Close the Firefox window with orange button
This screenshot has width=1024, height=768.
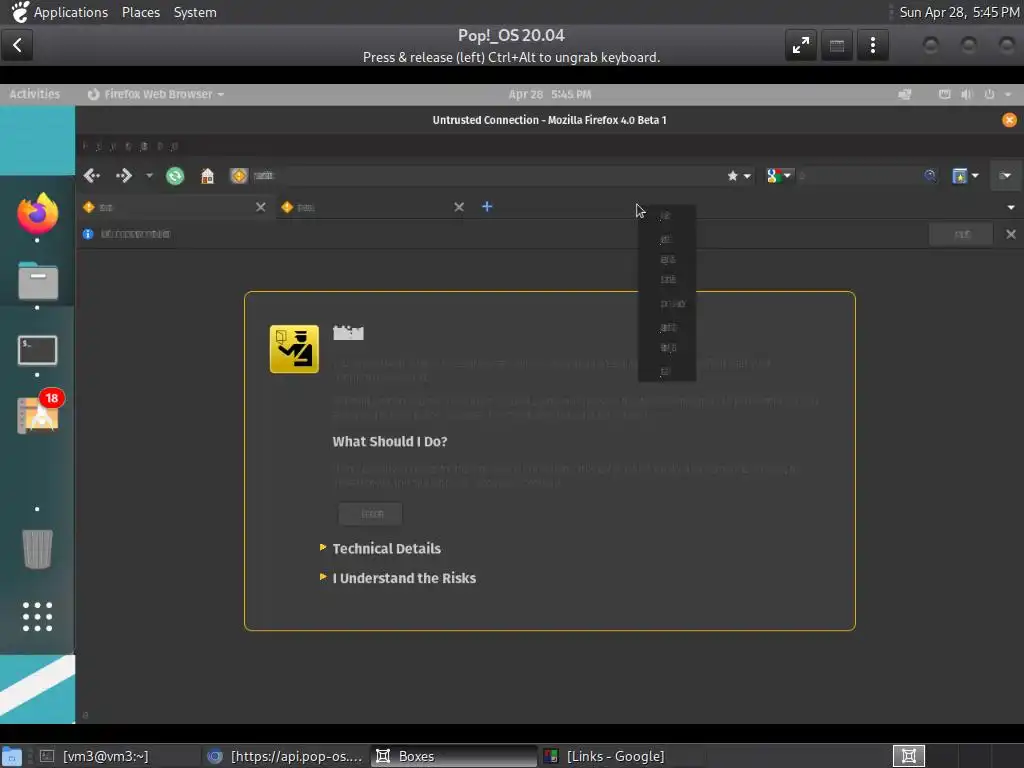[1010, 120]
